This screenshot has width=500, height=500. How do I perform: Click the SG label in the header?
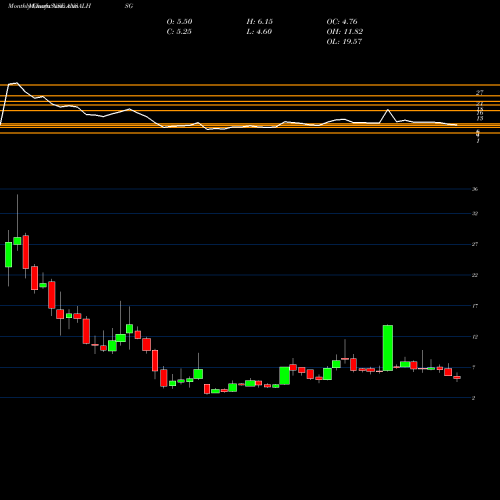point(129,6)
